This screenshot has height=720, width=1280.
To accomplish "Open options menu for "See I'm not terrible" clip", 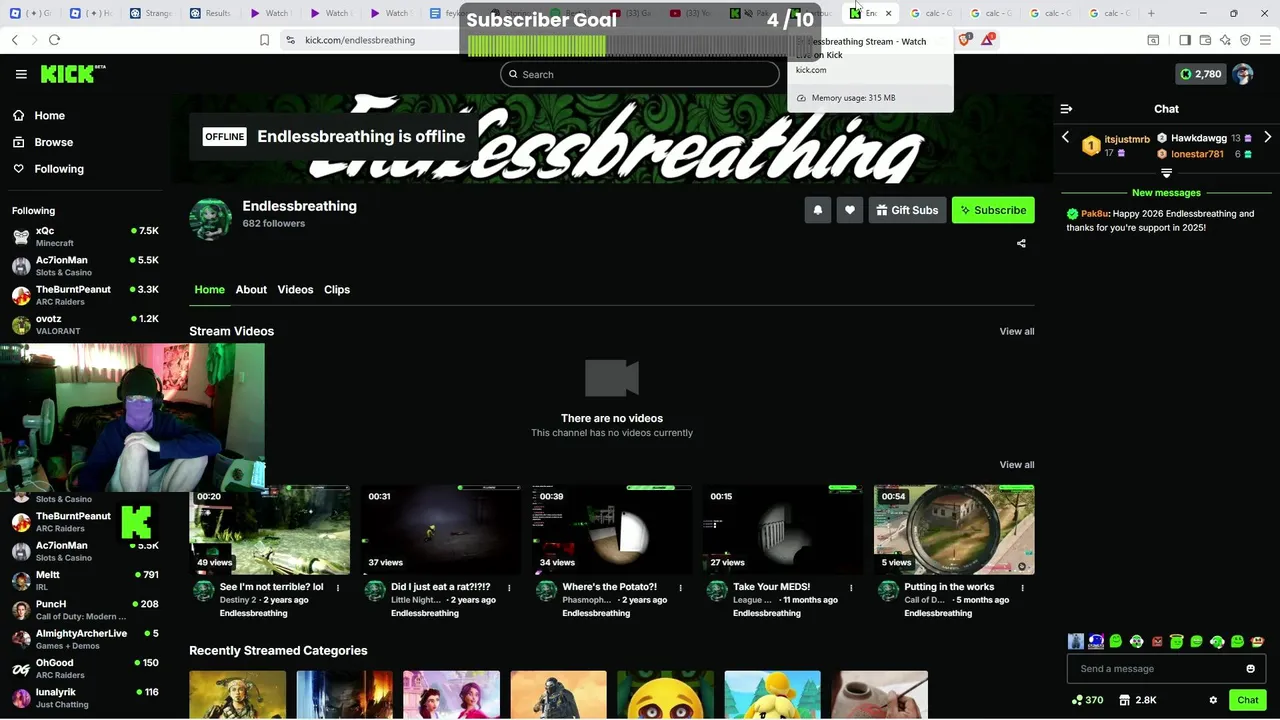I will (x=338, y=587).
